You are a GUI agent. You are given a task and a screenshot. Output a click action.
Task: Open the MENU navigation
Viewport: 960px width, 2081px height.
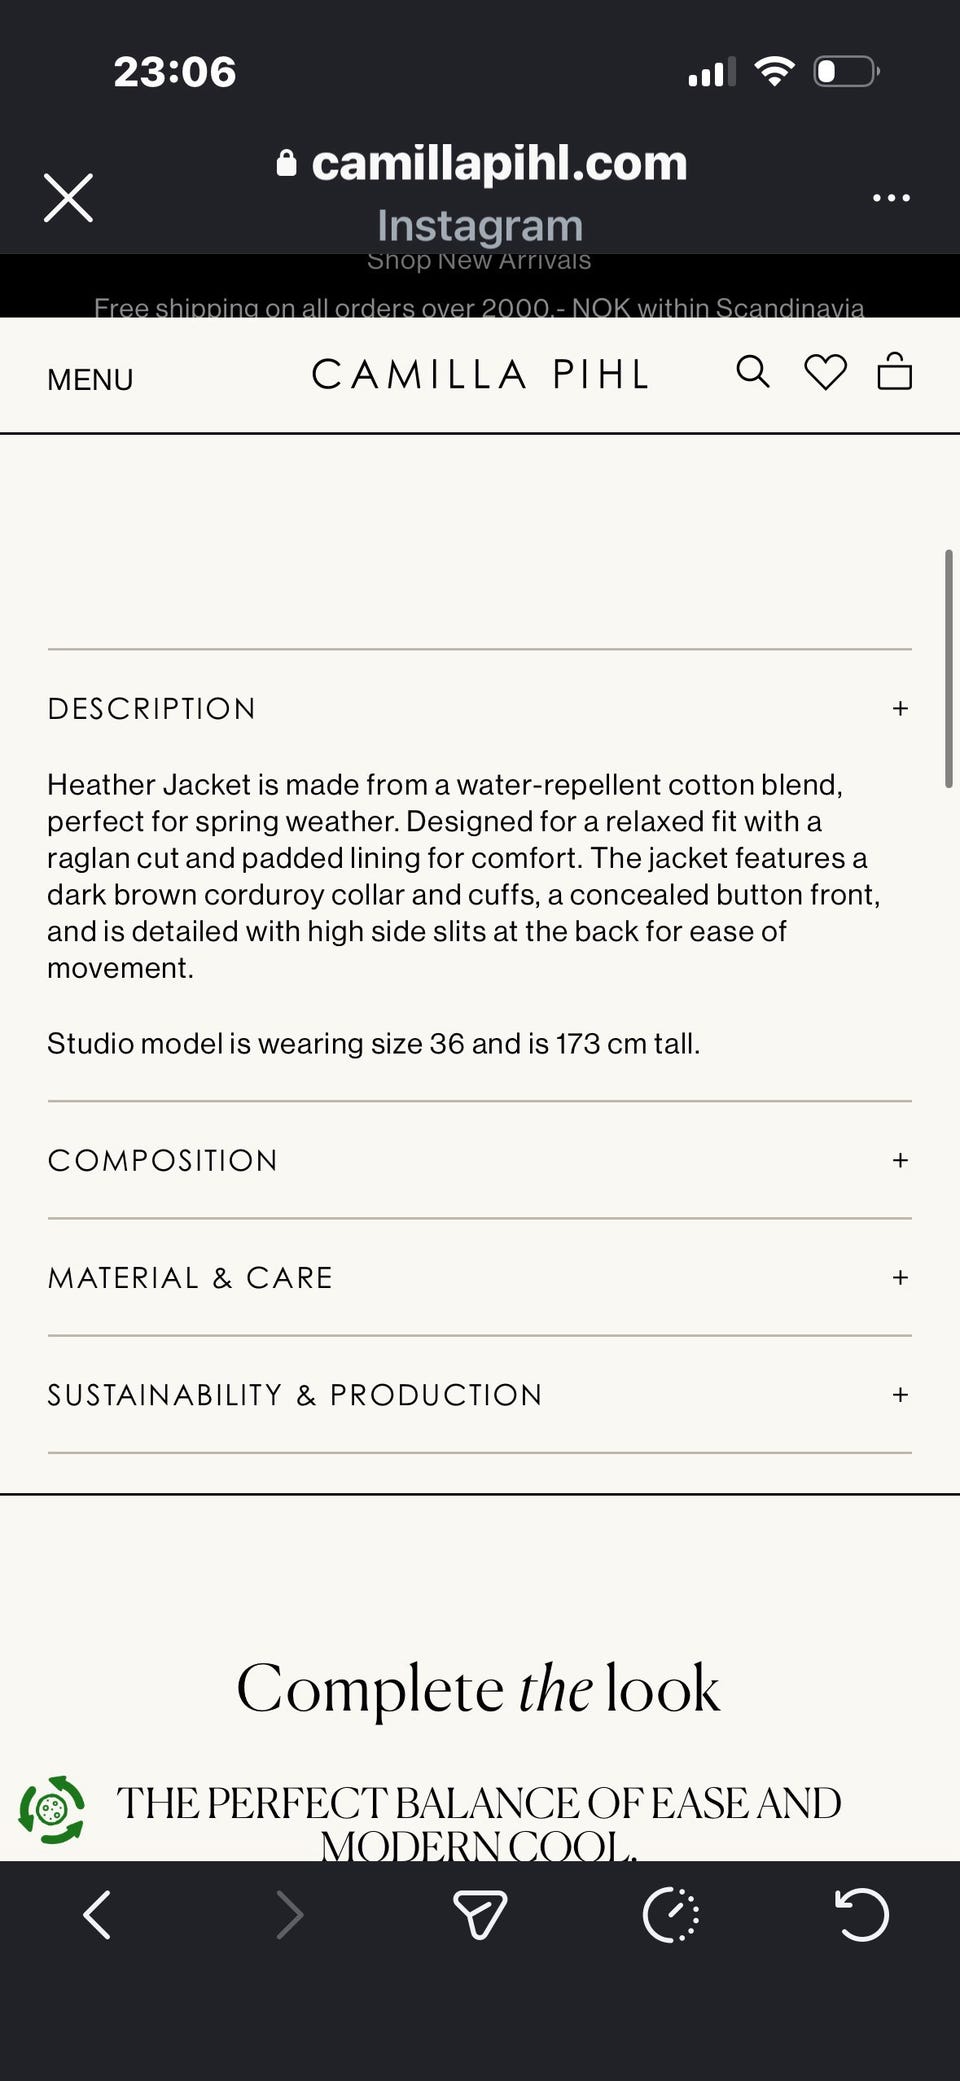(x=90, y=380)
